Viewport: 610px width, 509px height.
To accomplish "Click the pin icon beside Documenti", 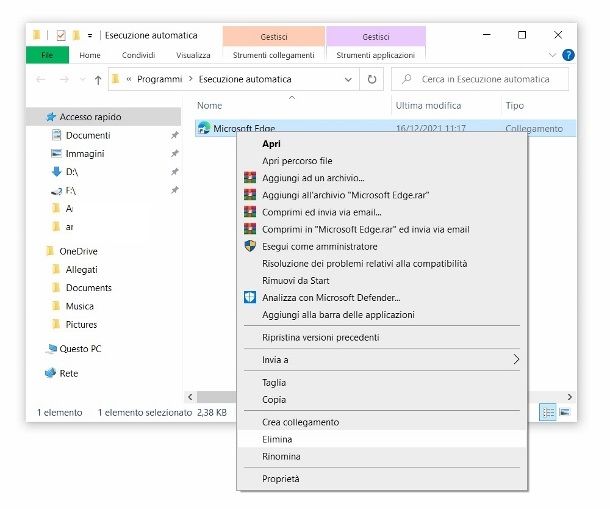I will [175, 135].
